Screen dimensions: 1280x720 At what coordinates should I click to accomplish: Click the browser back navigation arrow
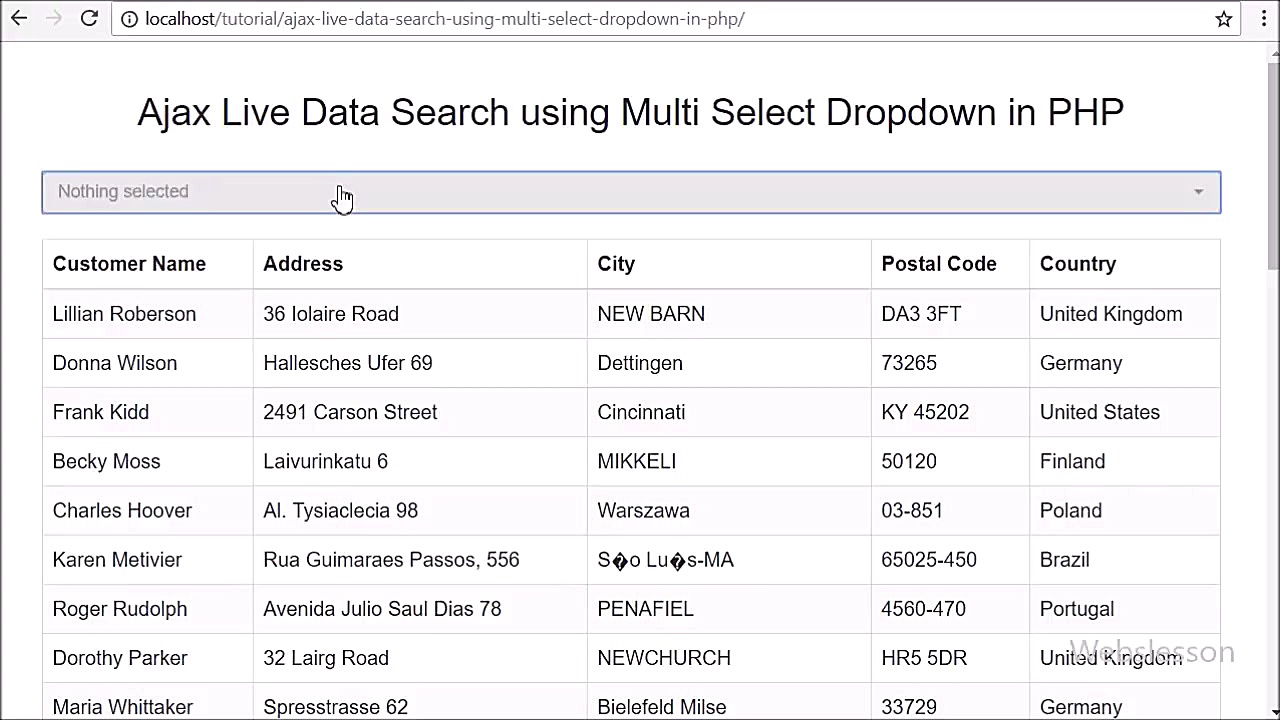(18, 18)
